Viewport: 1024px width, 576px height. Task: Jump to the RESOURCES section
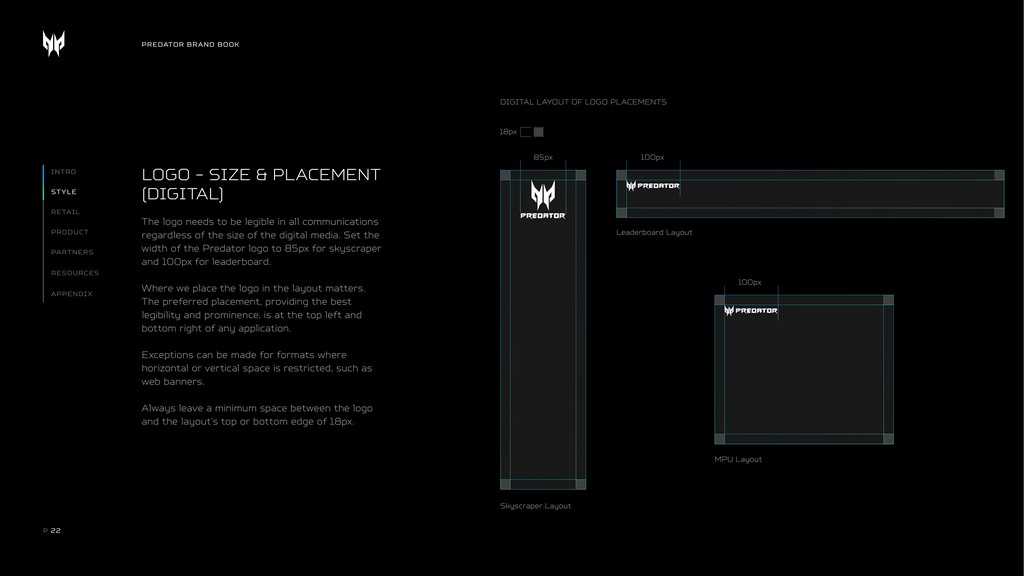[x=75, y=273]
